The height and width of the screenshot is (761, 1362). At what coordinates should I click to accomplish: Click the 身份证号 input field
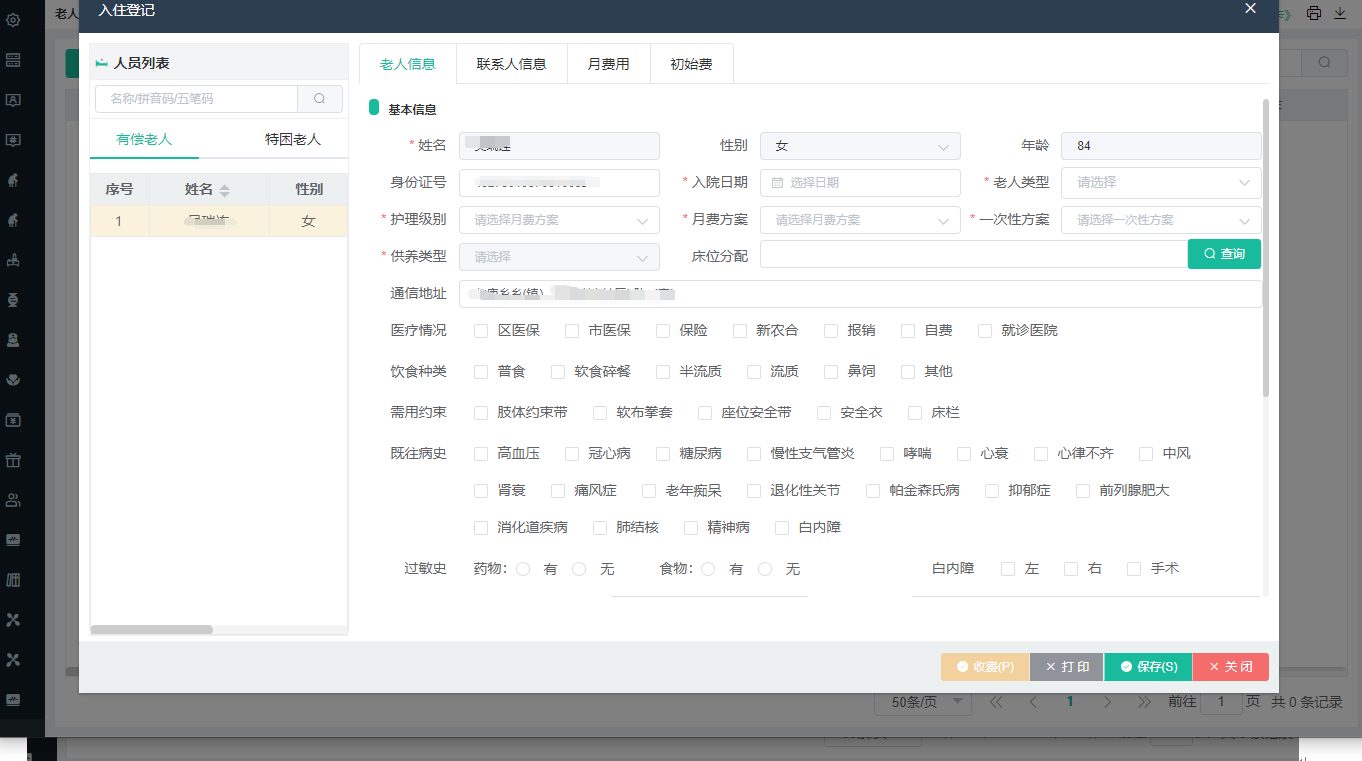pos(559,183)
